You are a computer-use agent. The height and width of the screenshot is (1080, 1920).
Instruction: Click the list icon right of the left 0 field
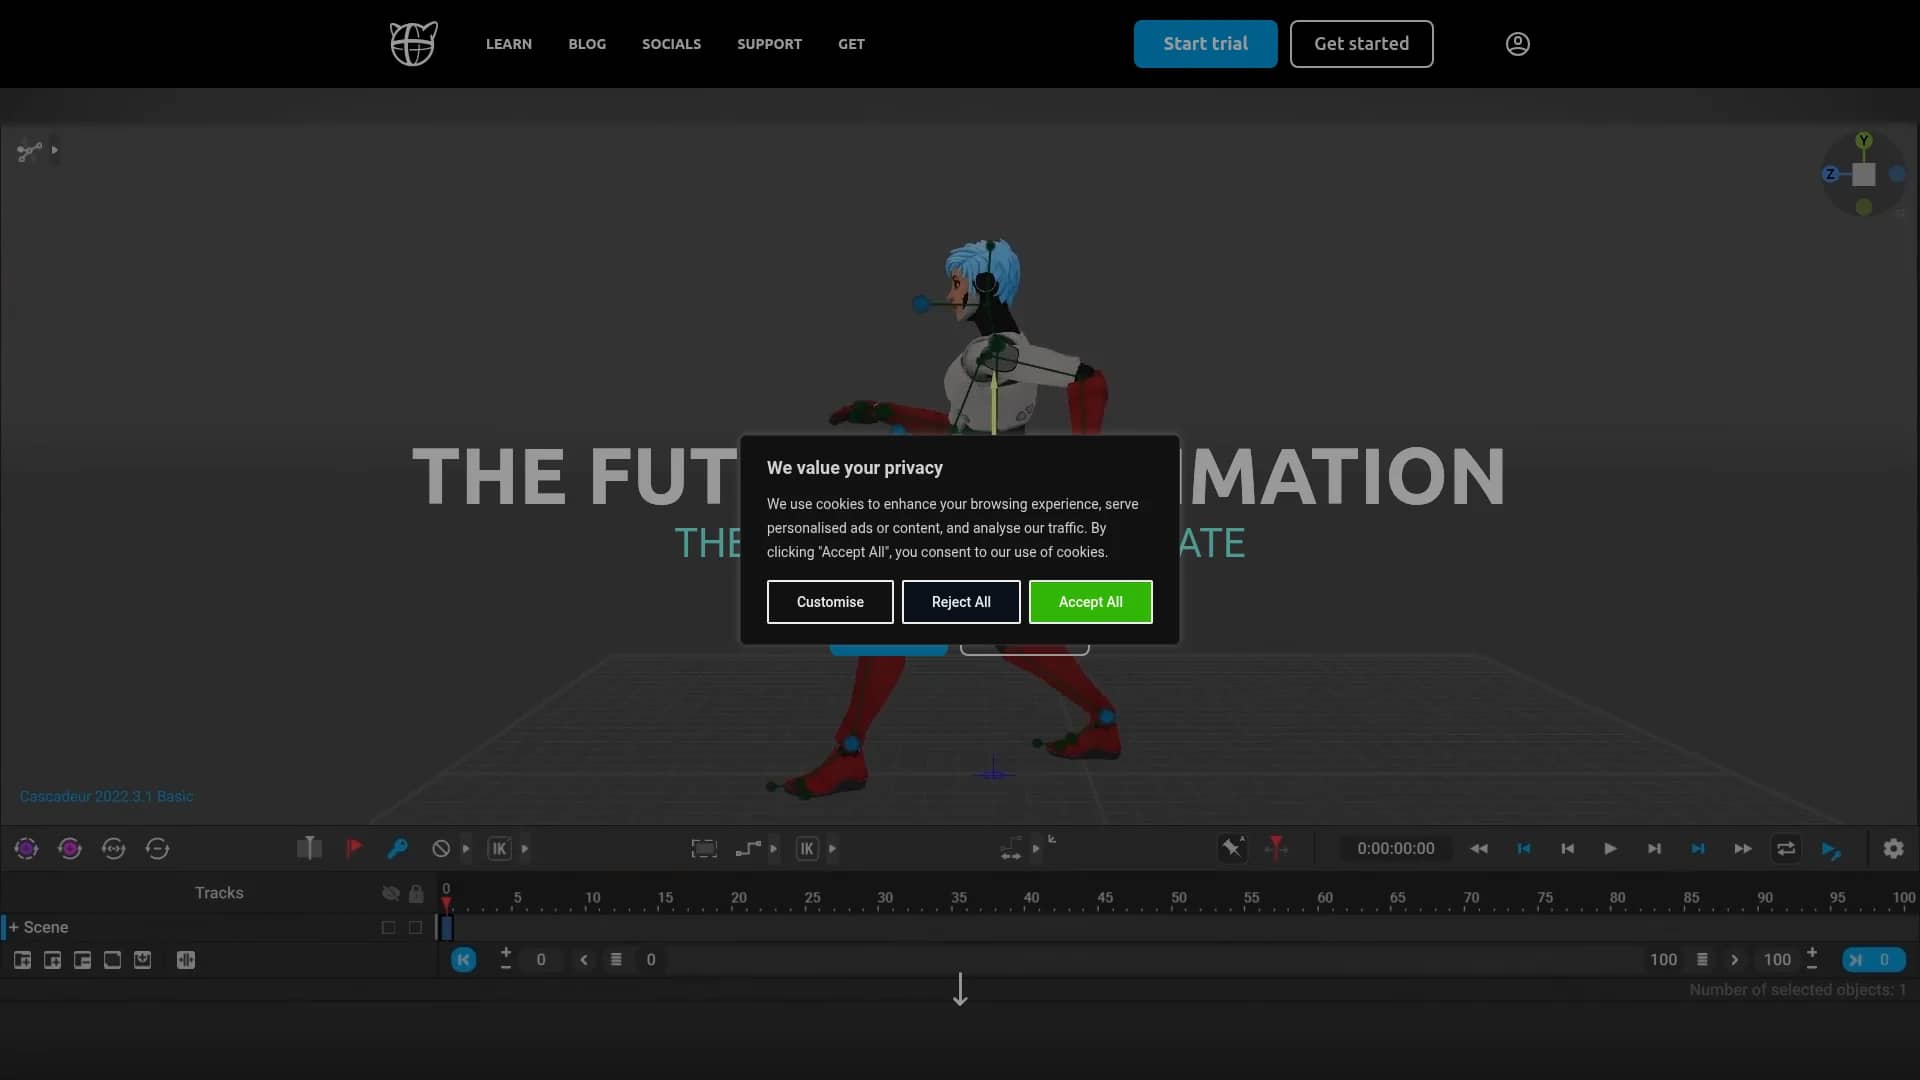[616, 960]
